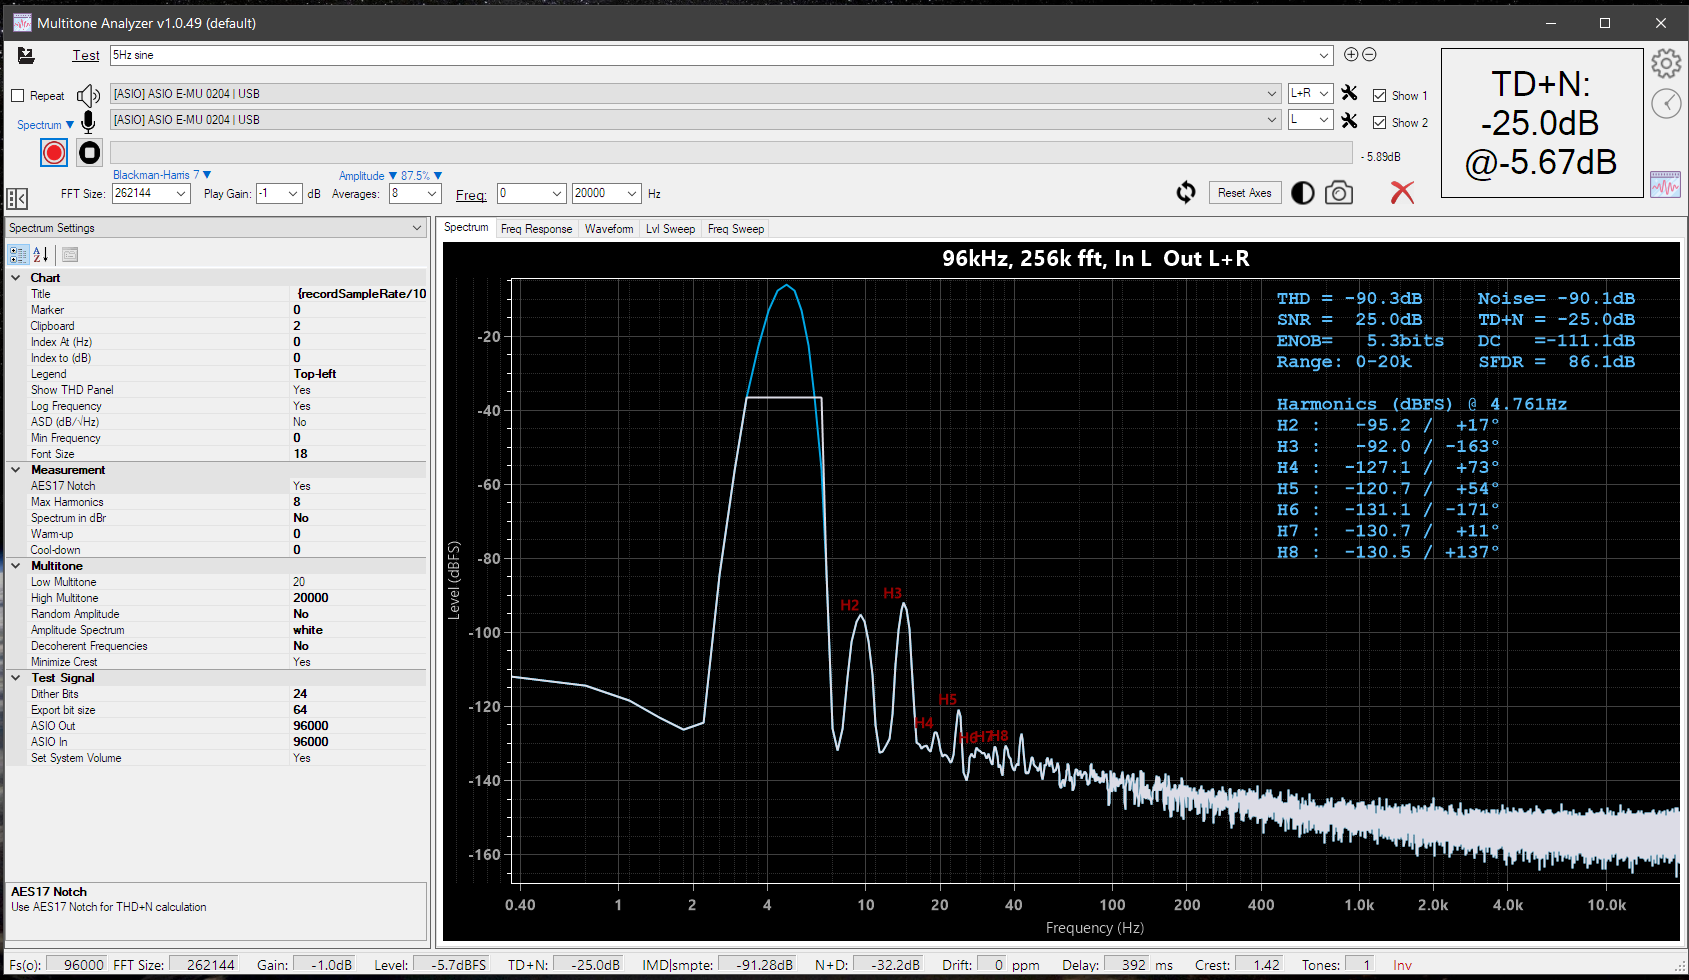1689x980 pixels.
Task: Open the maximum Freq dropdown showing 20000
Action: tap(607, 193)
